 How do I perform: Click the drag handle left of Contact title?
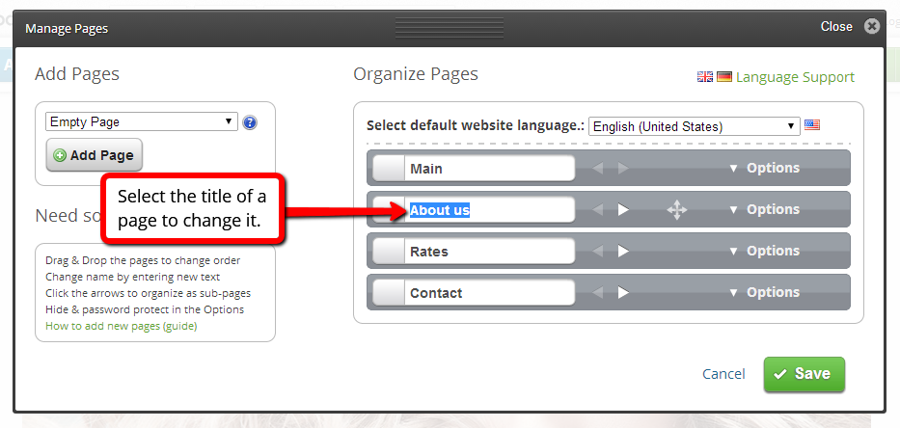387,293
